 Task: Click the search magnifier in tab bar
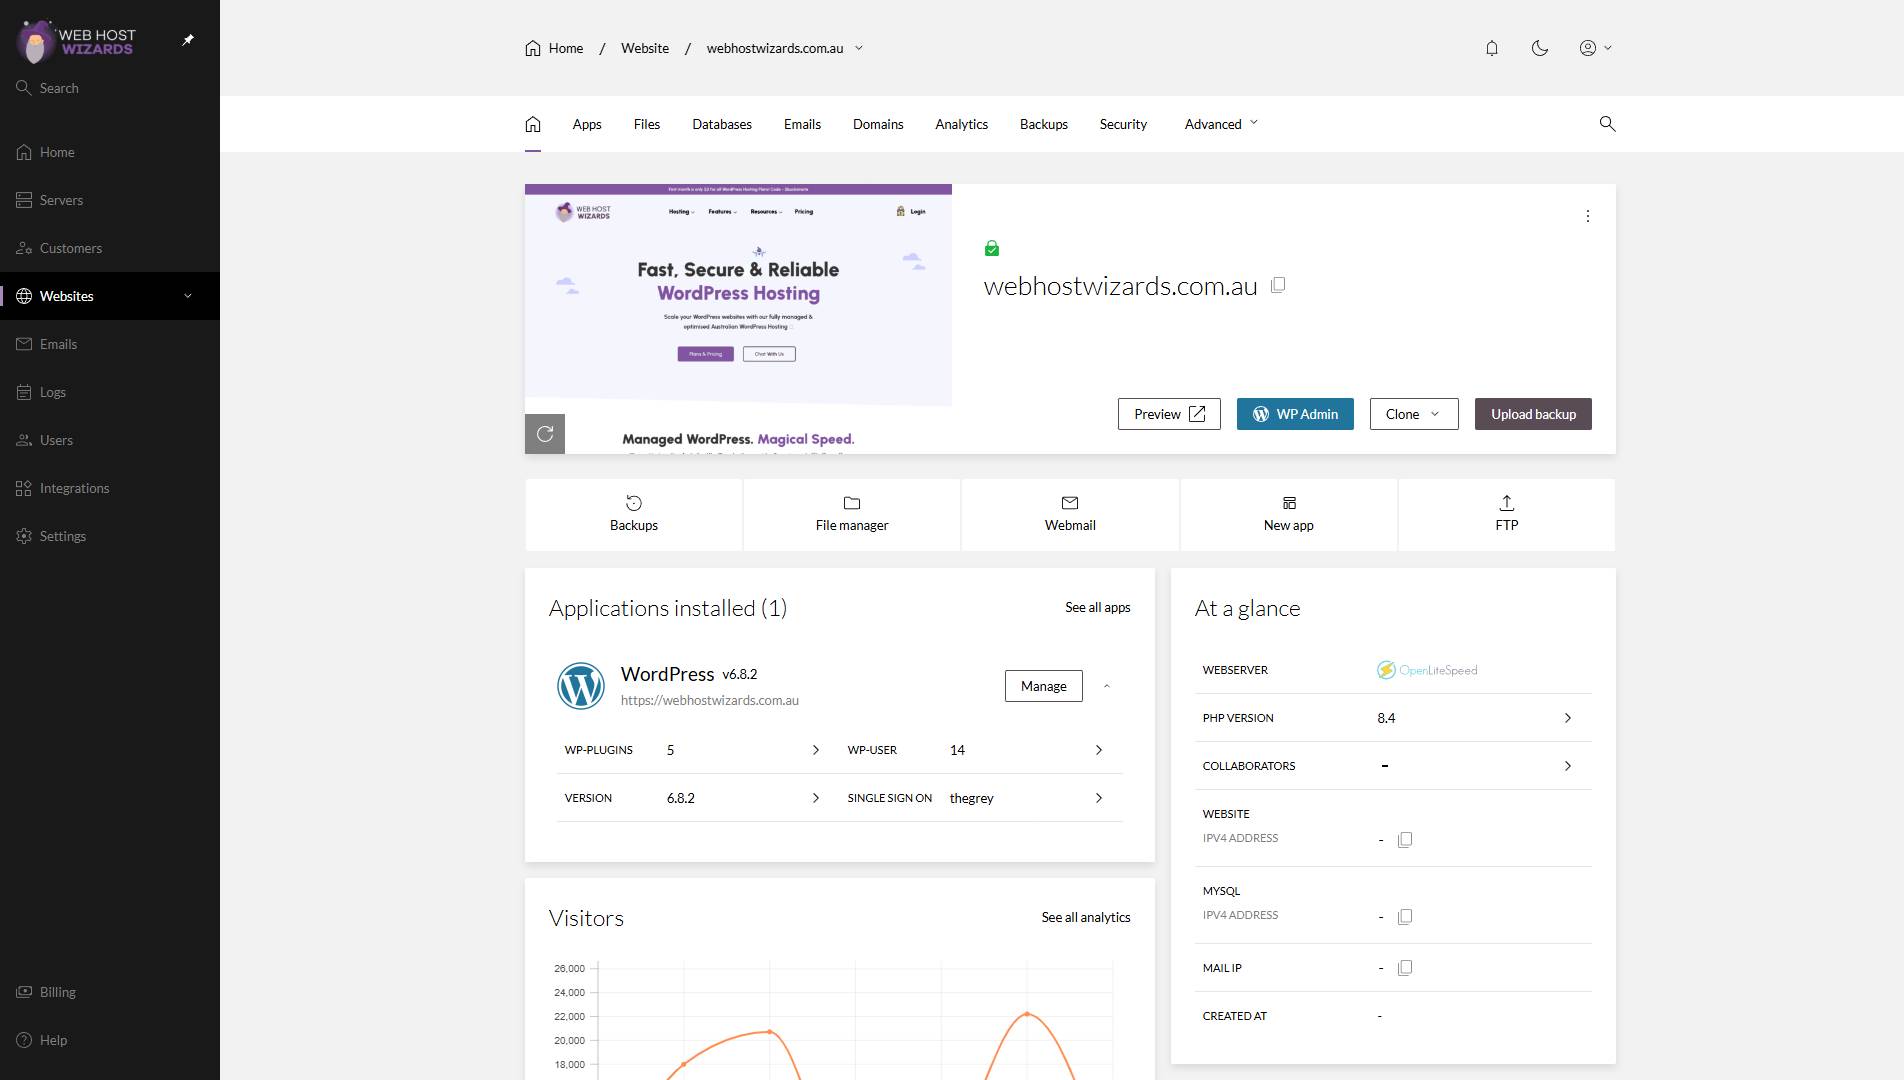pyautogui.click(x=1607, y=124)
